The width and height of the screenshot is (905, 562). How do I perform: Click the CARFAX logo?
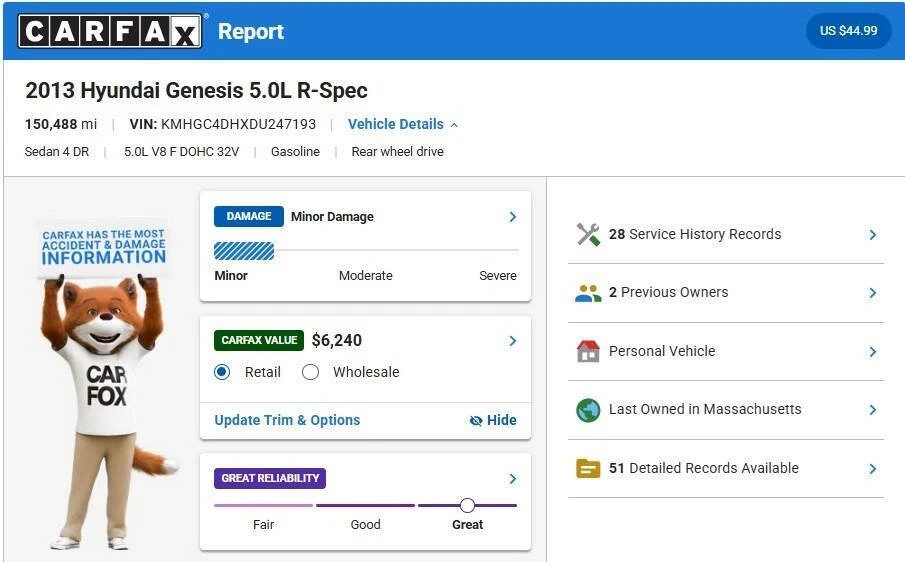pos(110,31)
